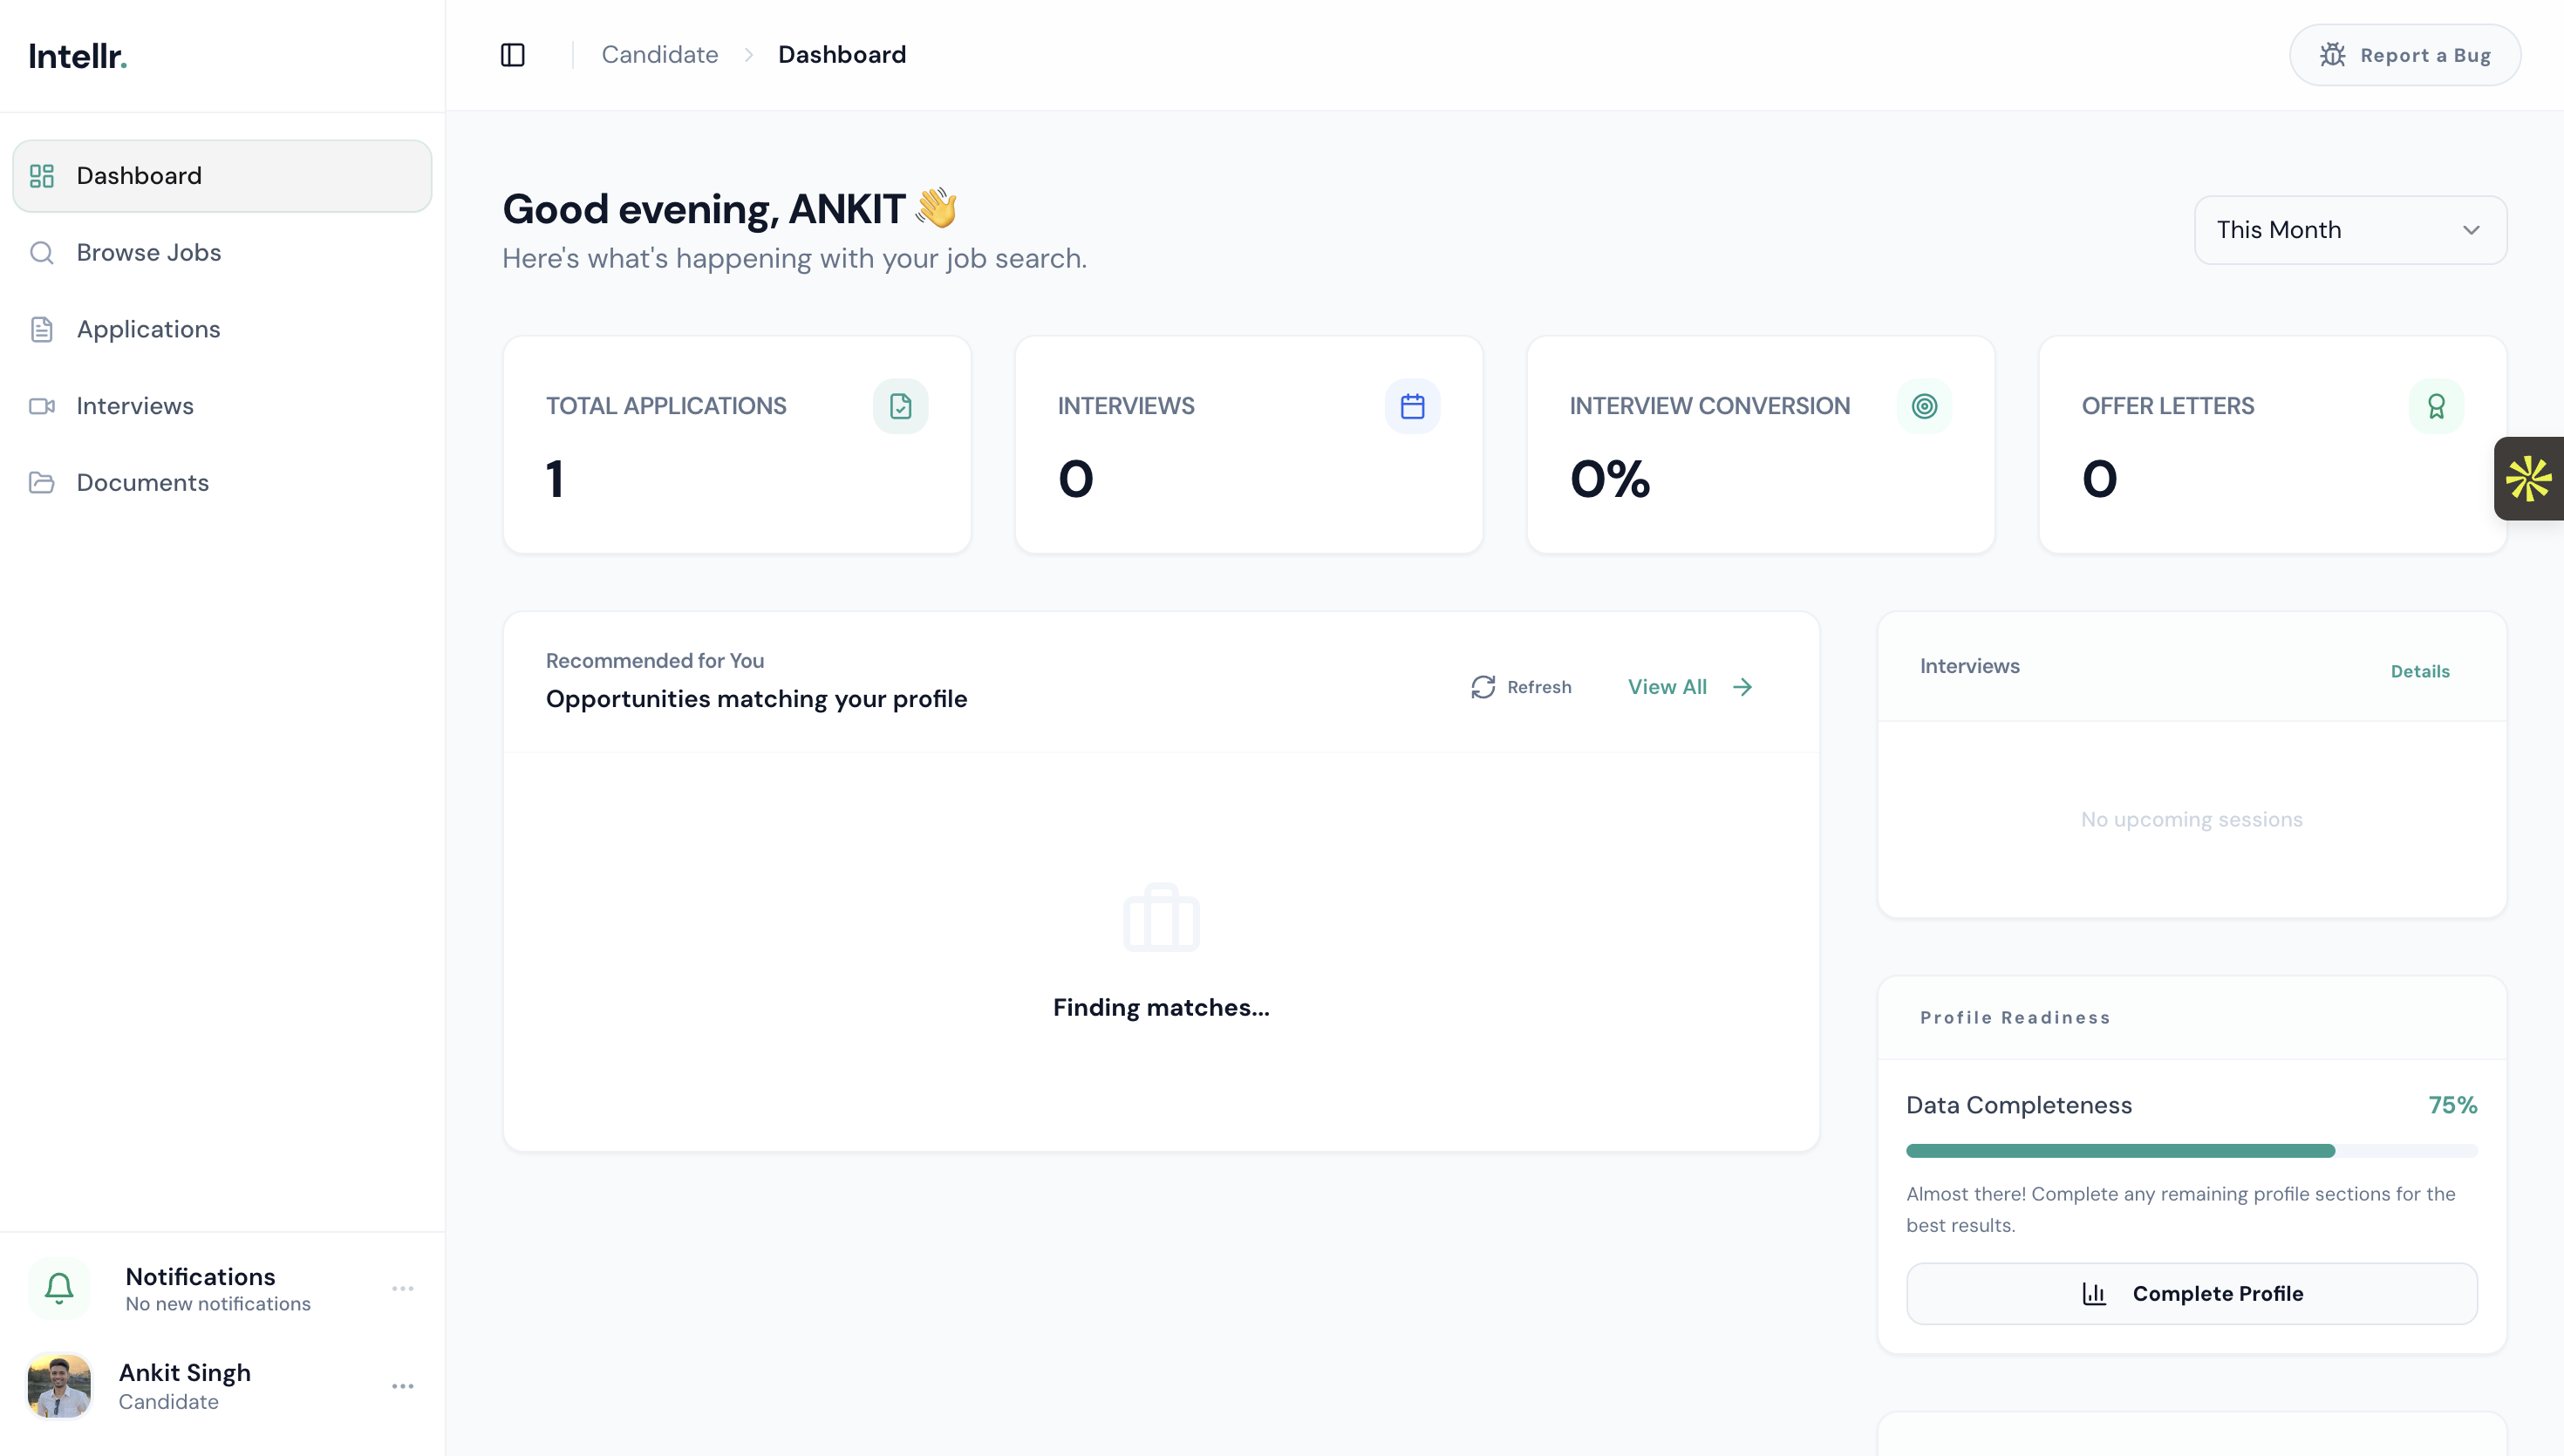This screenshot has height=1456, width=2564.
Task: Click the Interviews calendar icon
Action: click(1412, 406)
